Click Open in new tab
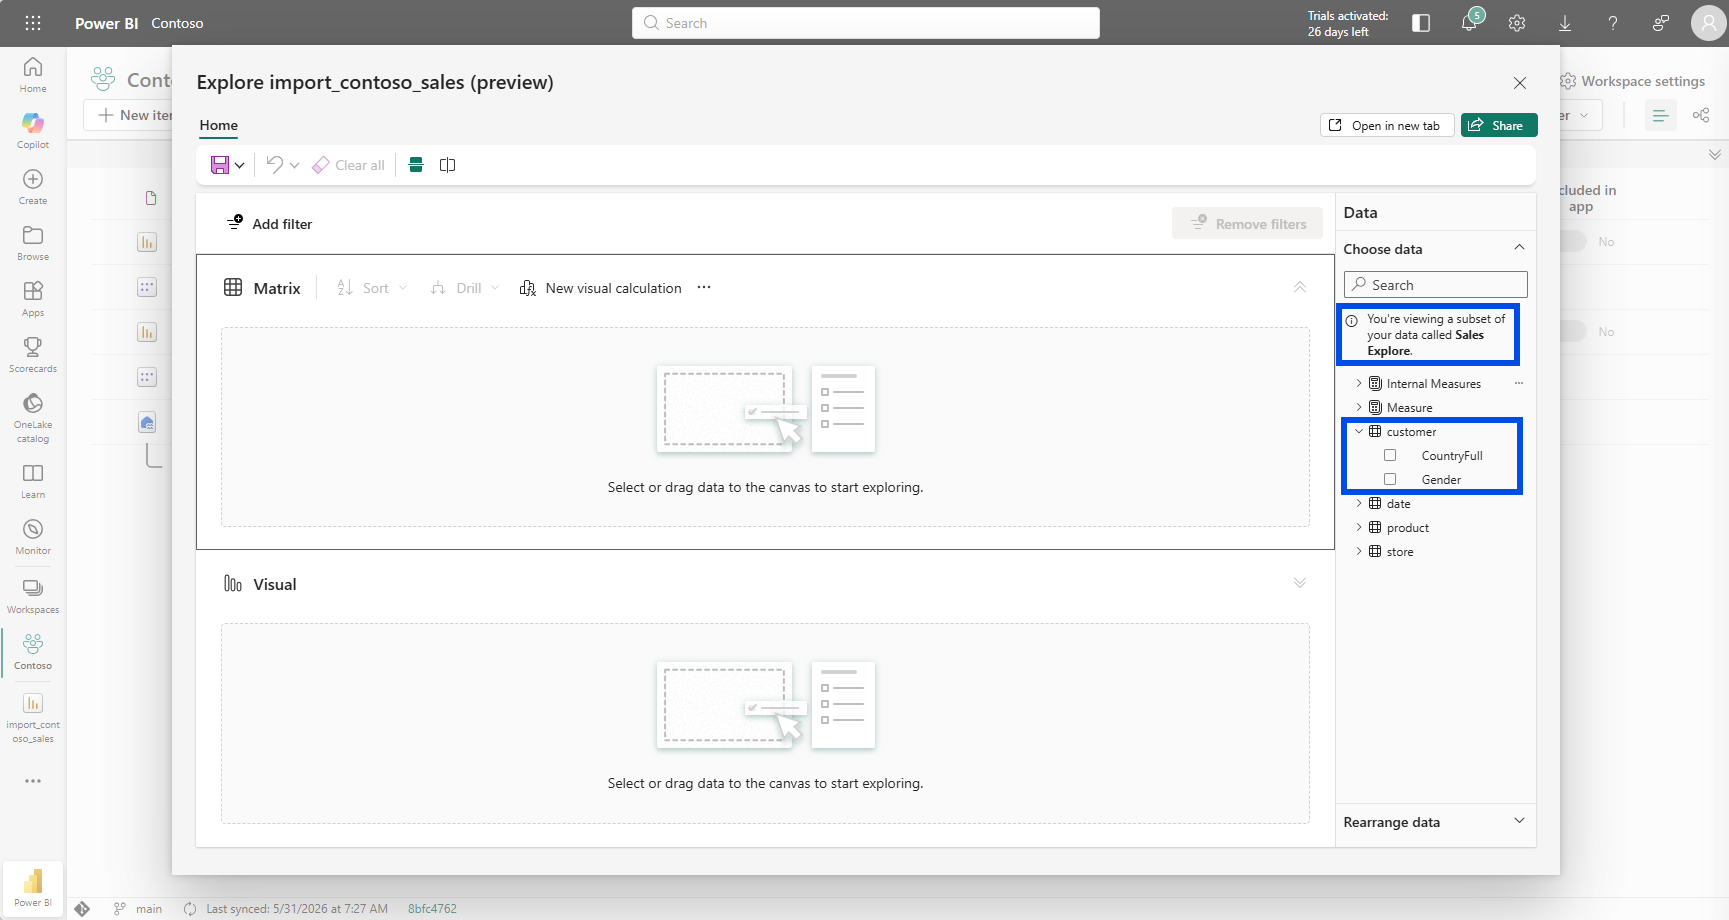The height and width of the screenshot is (920, 1729). tap(1386, 125)
